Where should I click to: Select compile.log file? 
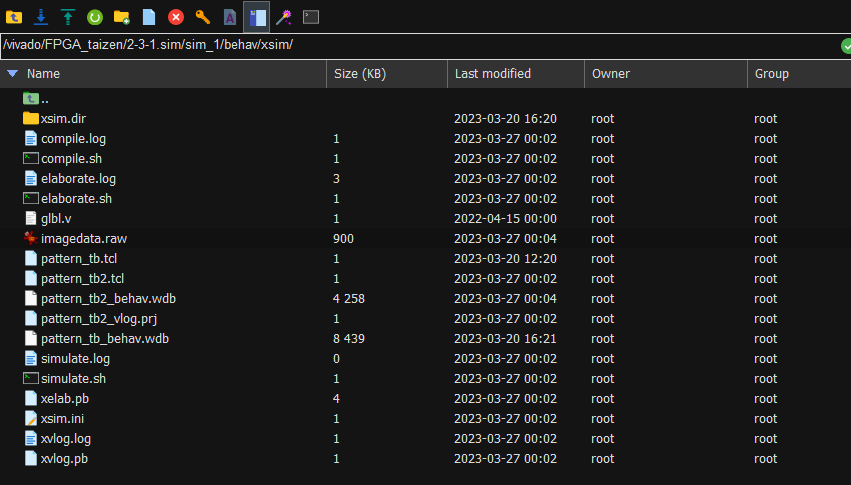tap(426, 138)
